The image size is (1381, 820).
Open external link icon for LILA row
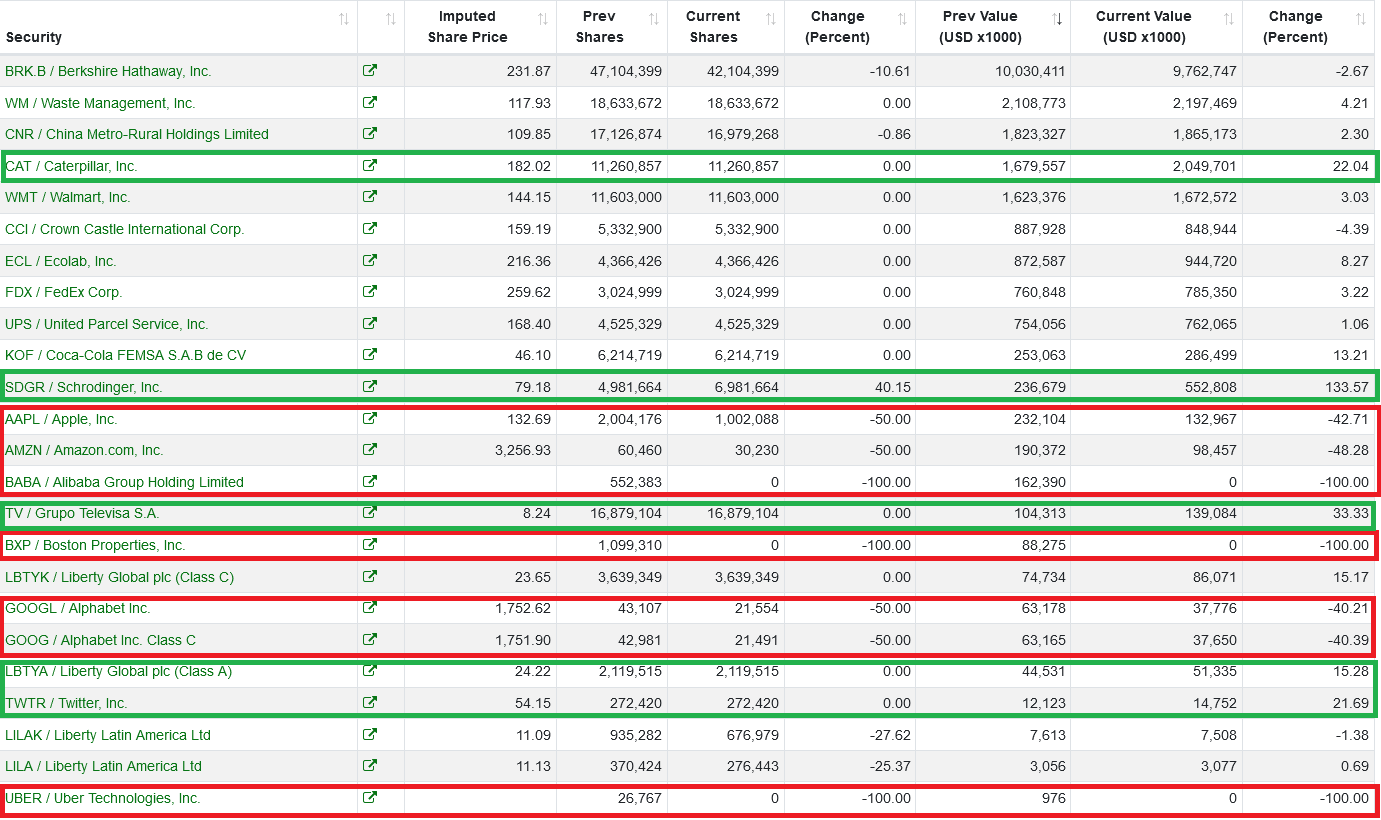370,765
